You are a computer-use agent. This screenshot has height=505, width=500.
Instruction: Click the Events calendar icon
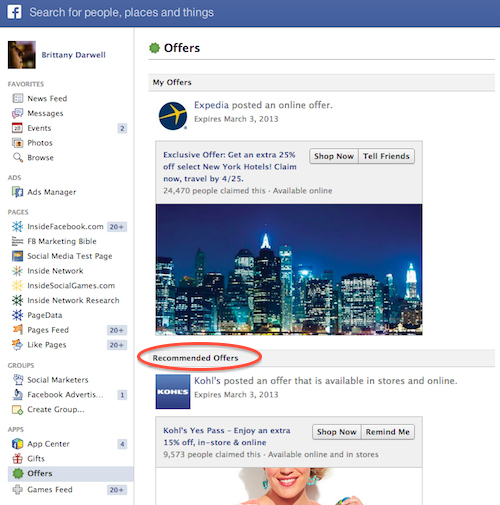click(x=17, y=128)
